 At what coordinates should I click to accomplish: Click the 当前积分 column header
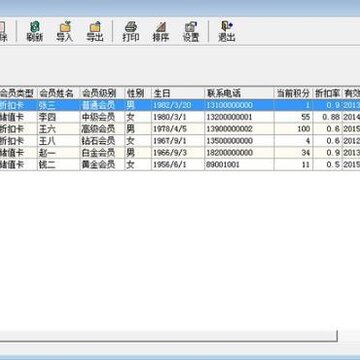click(293, 93)
